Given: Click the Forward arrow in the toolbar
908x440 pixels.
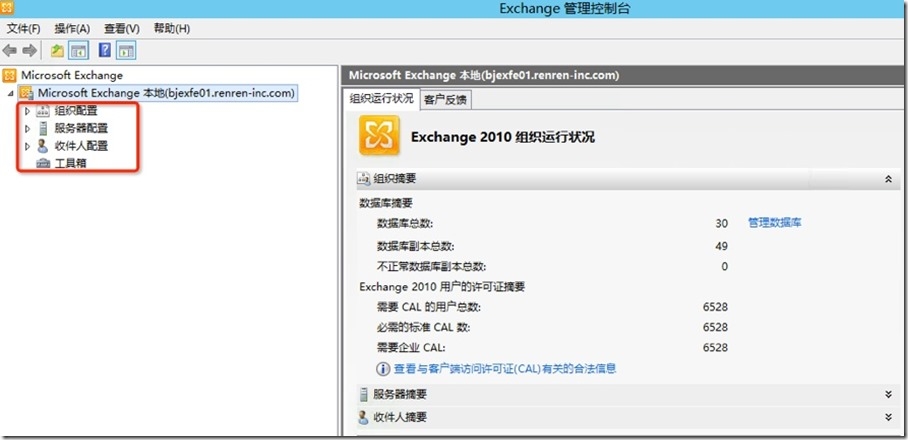Looking at the screenshot, I should coord(29,51).
